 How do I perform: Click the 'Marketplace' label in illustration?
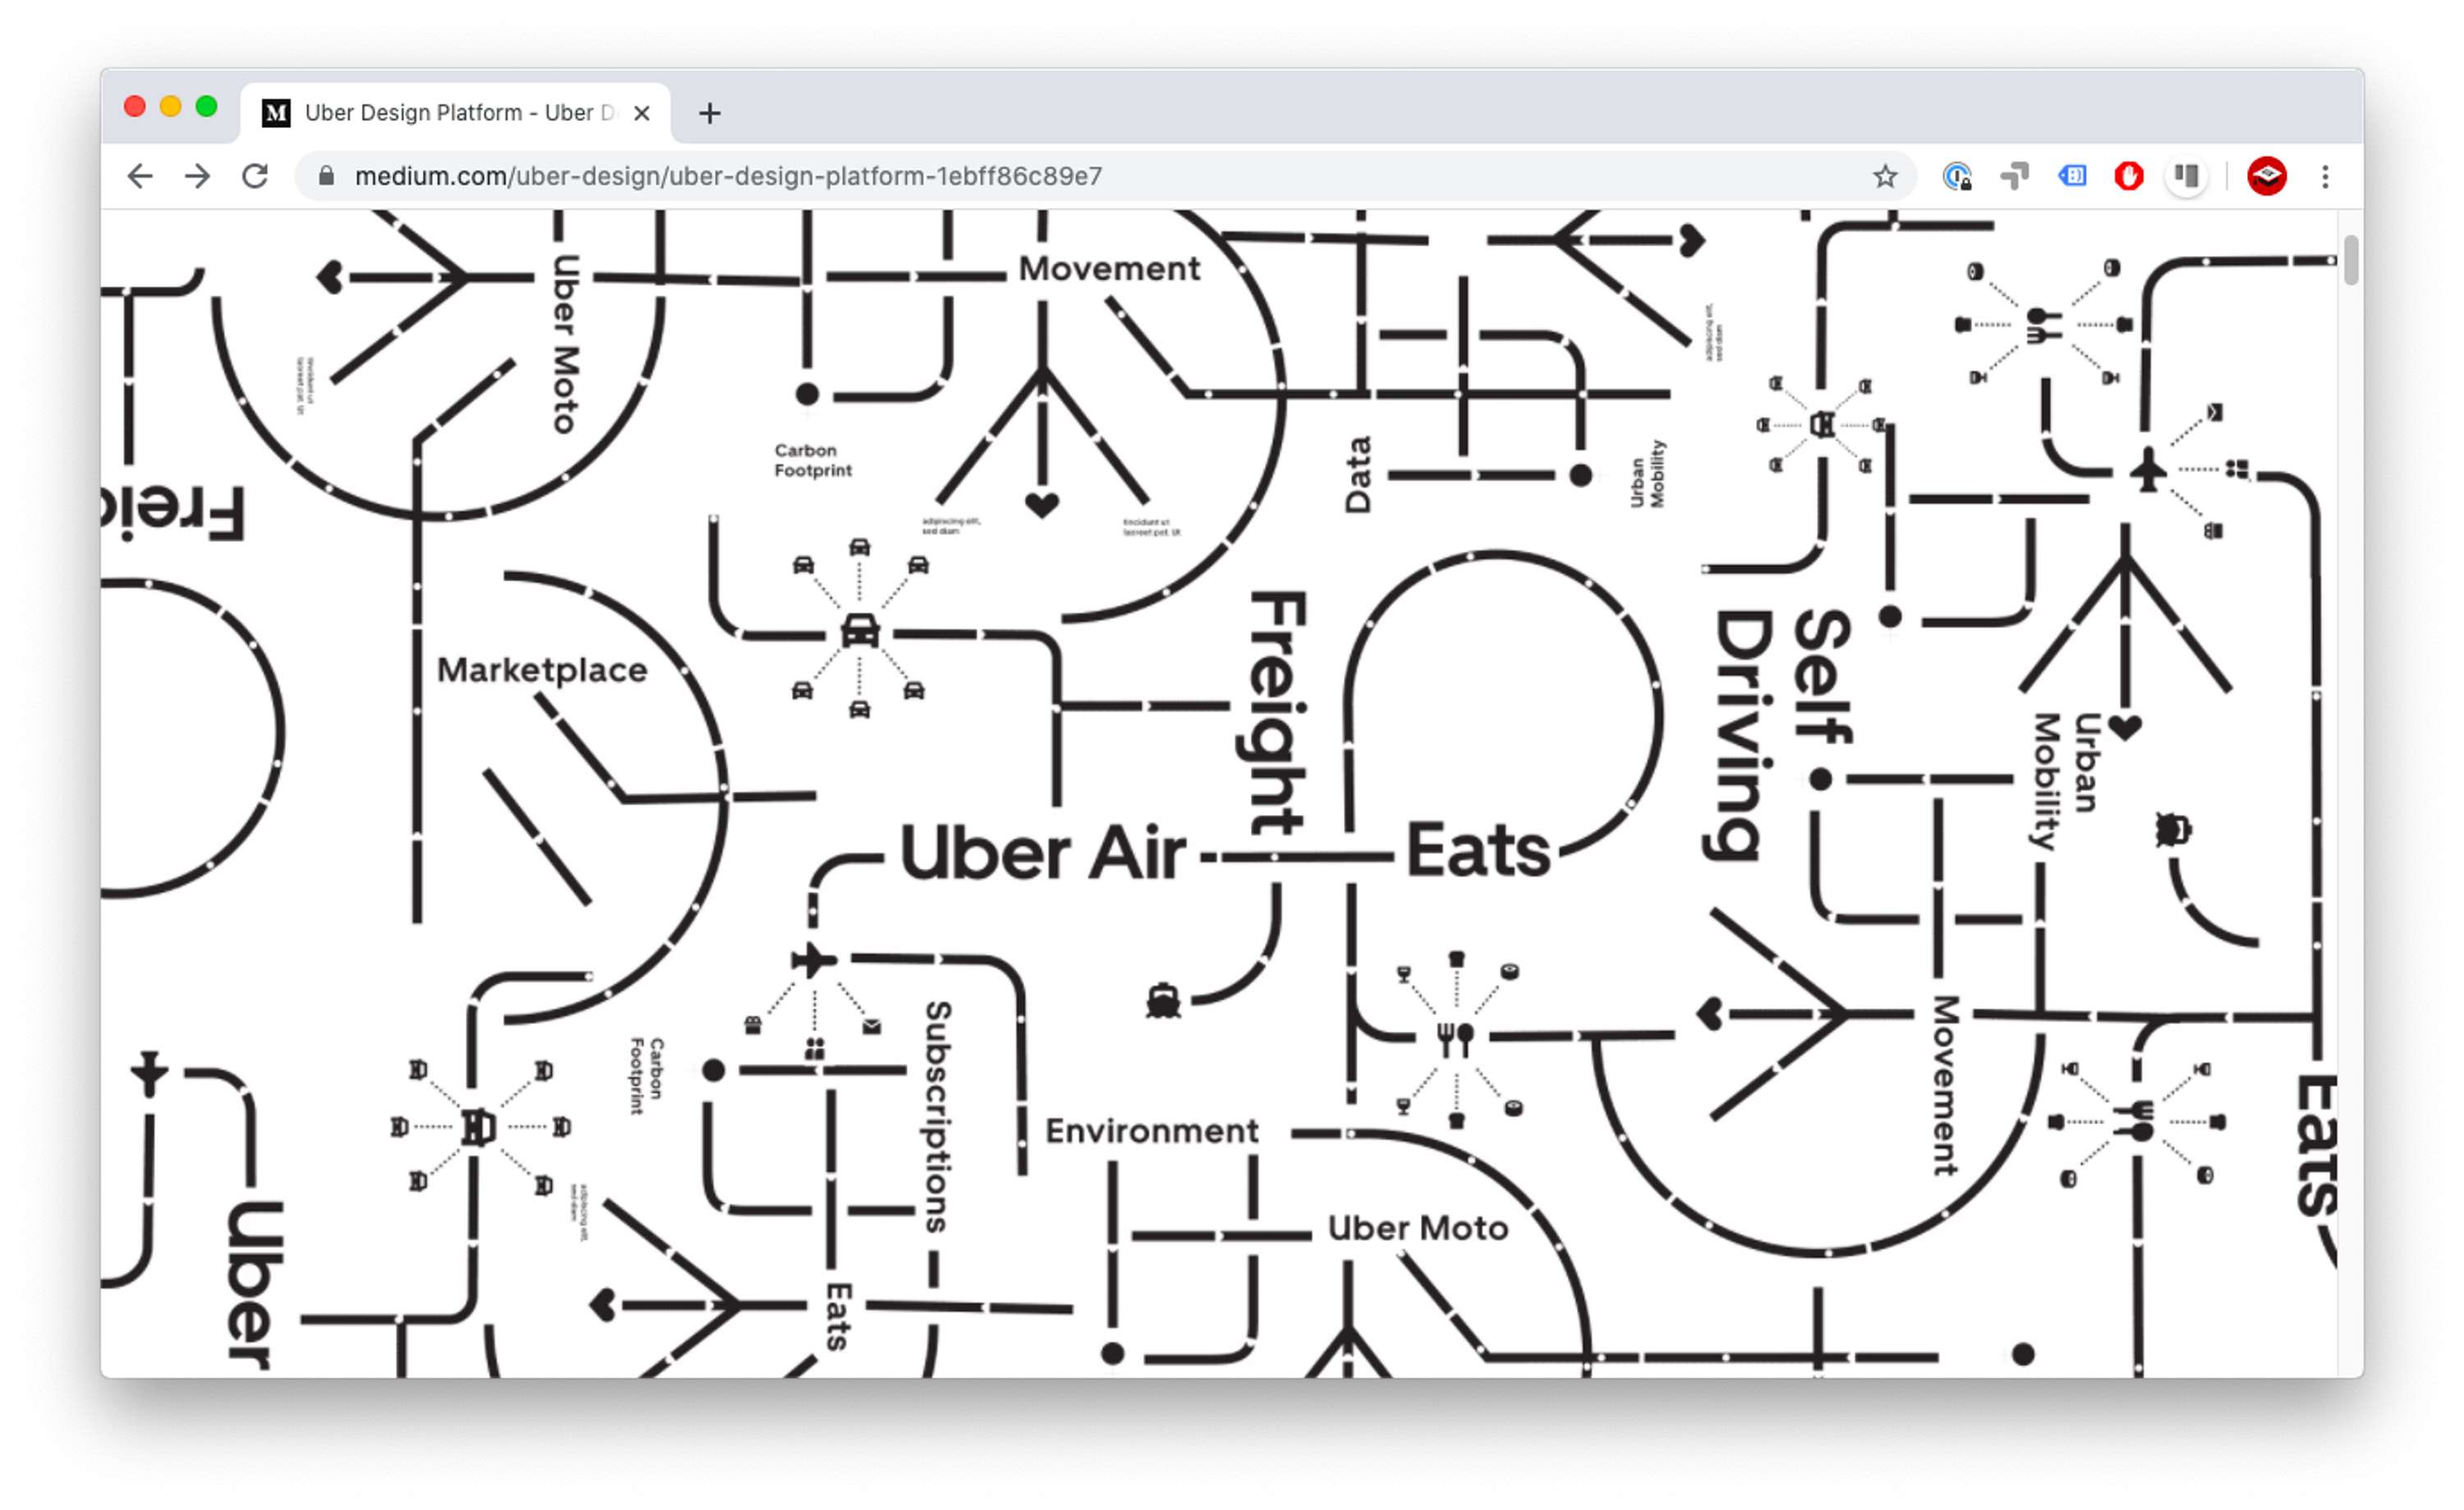click(x=542, y=670)
